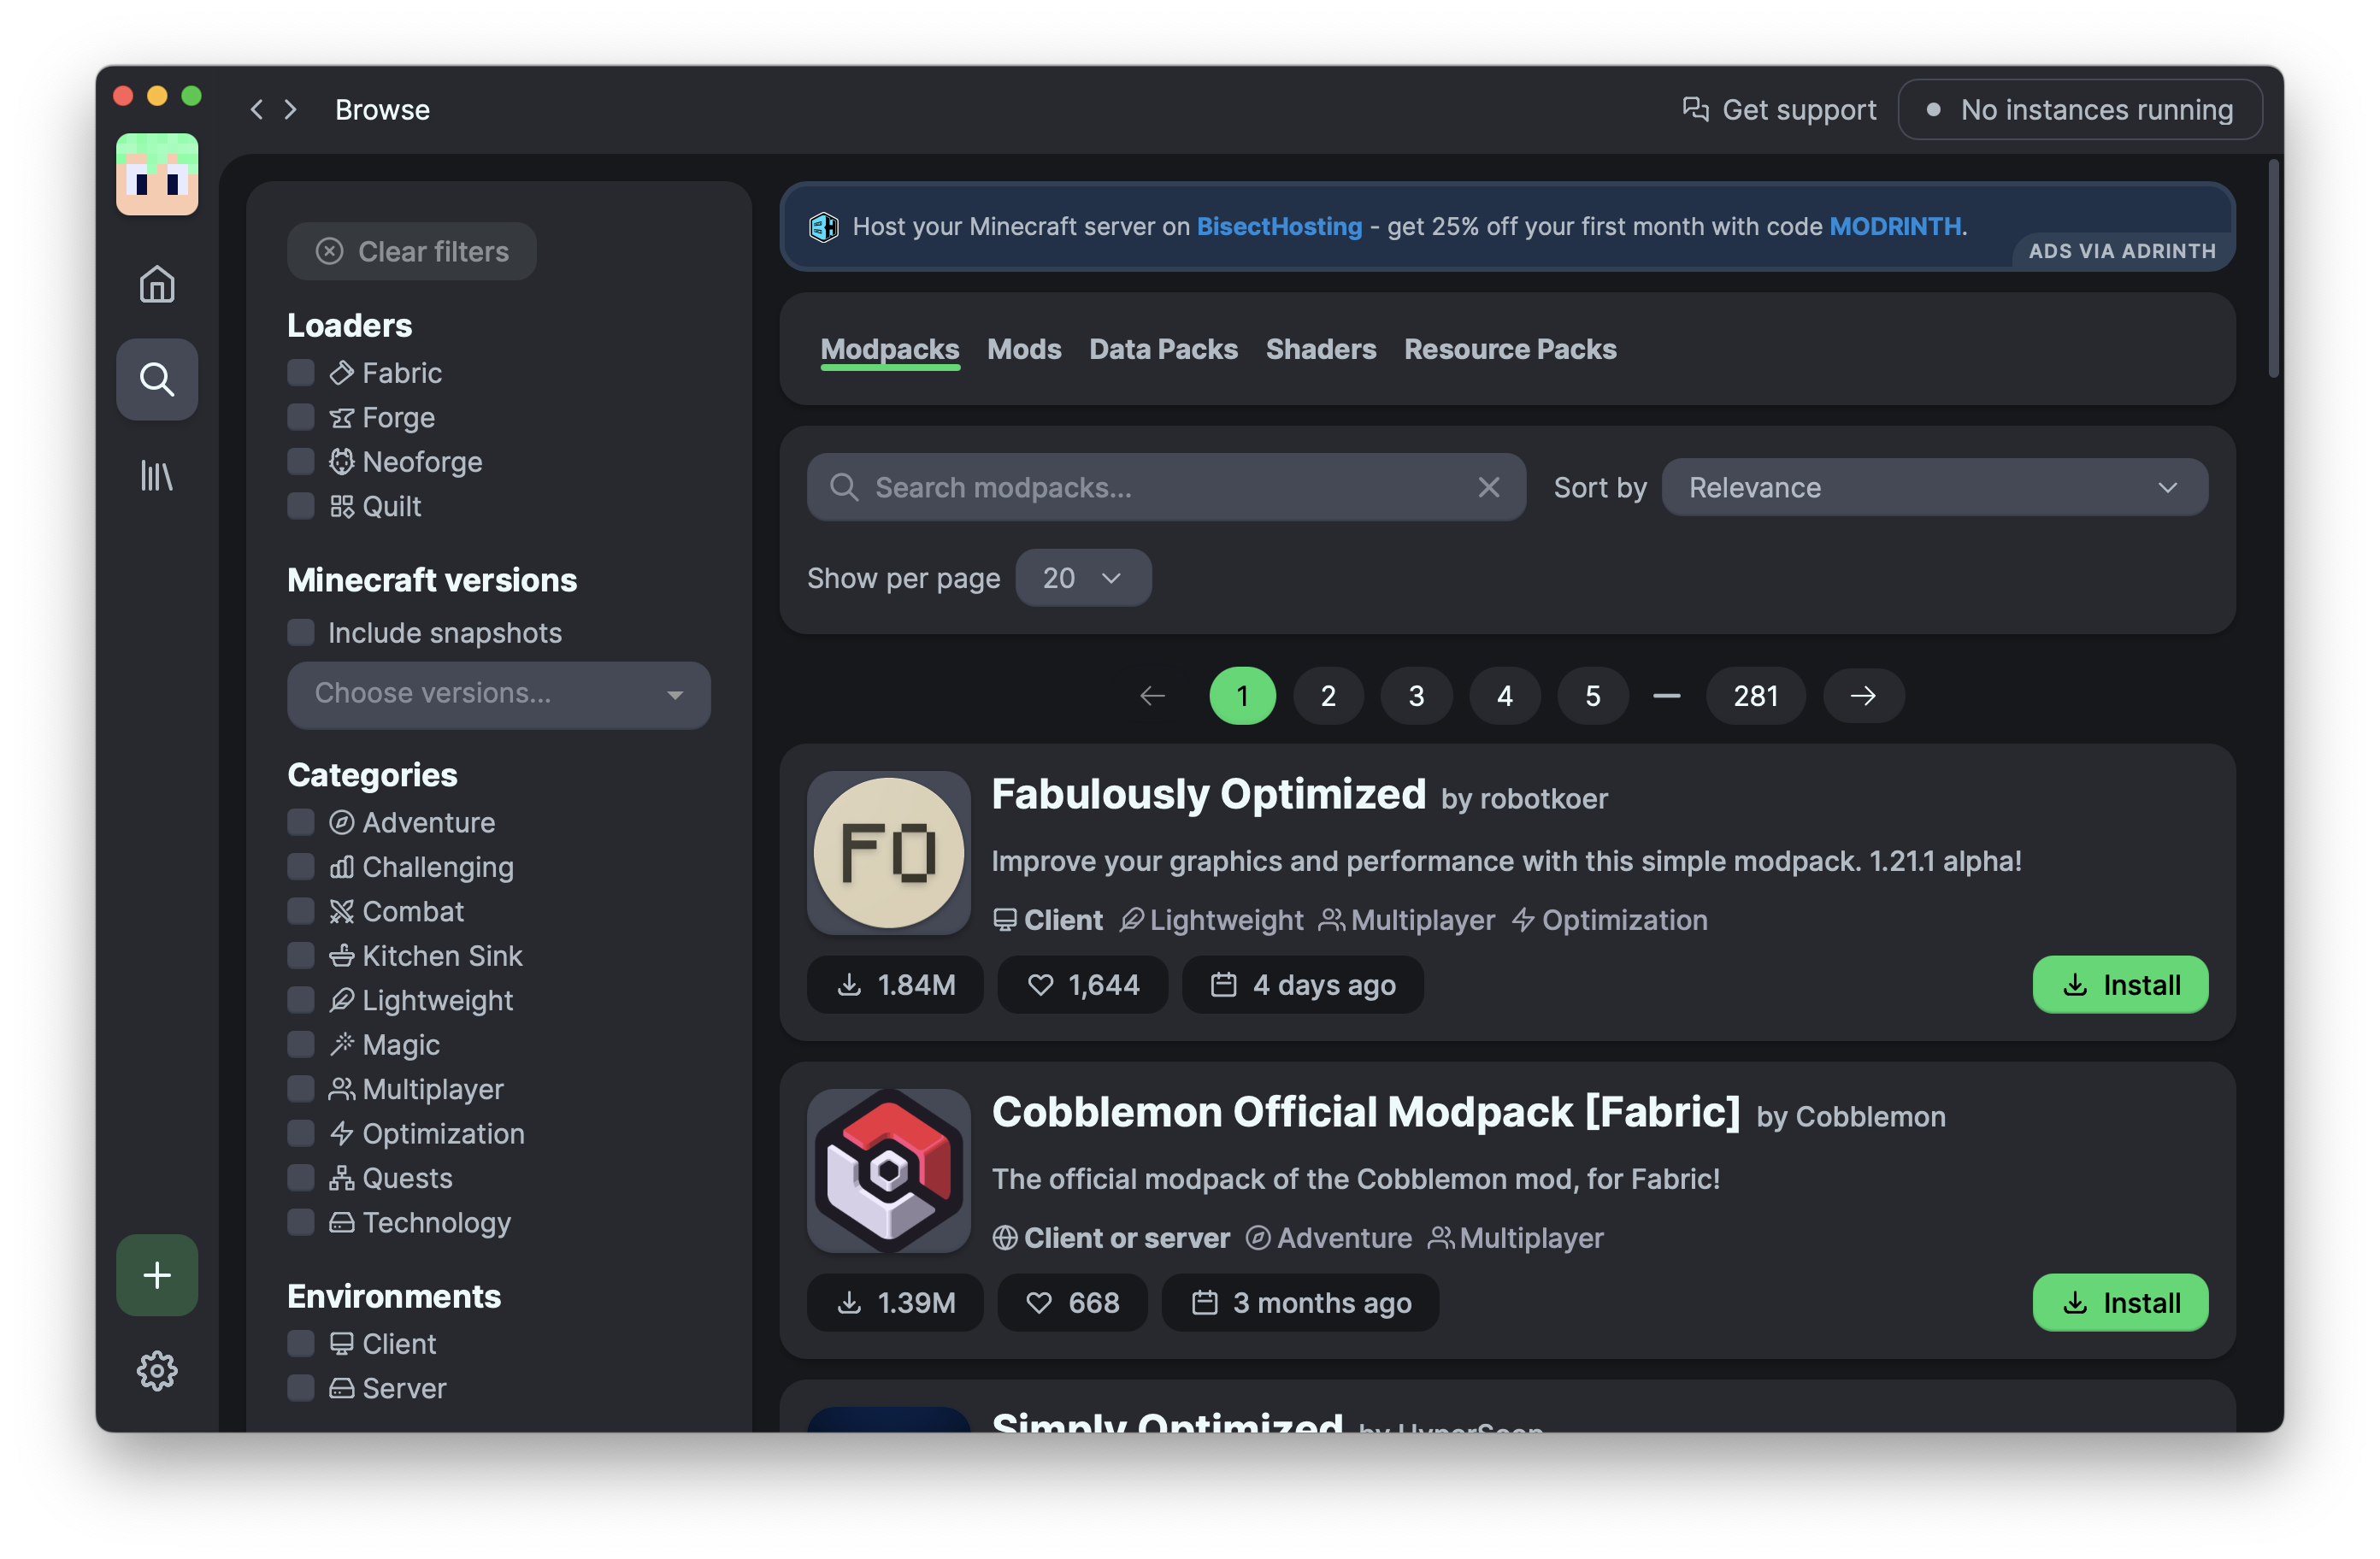2380x1559 pixels.
Task: Go to page 5
Action: [1592, 695]
